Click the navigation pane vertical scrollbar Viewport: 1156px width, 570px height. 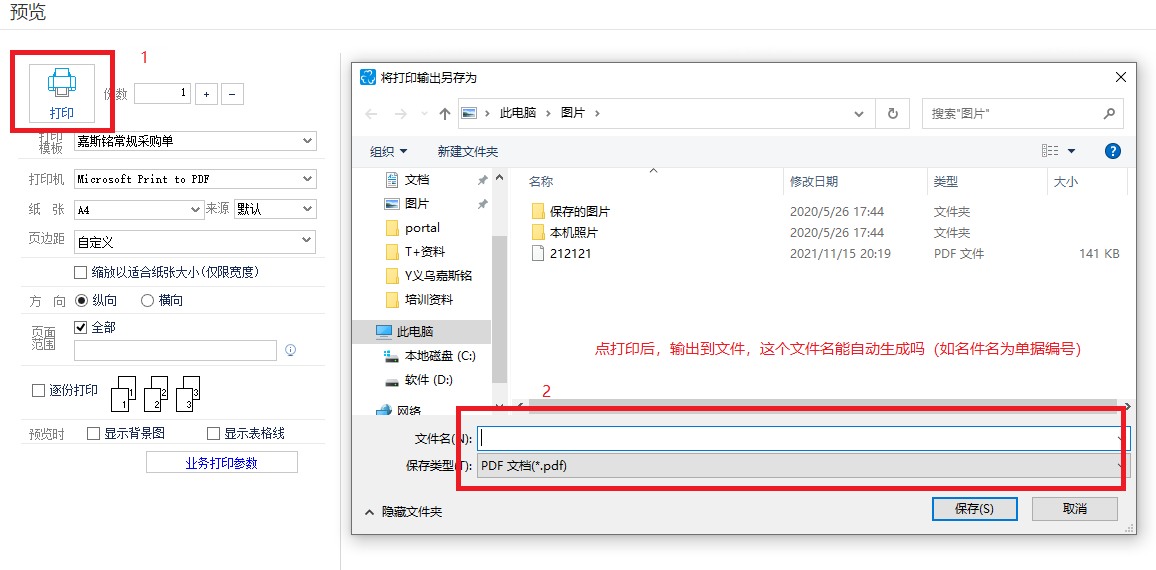500,310
